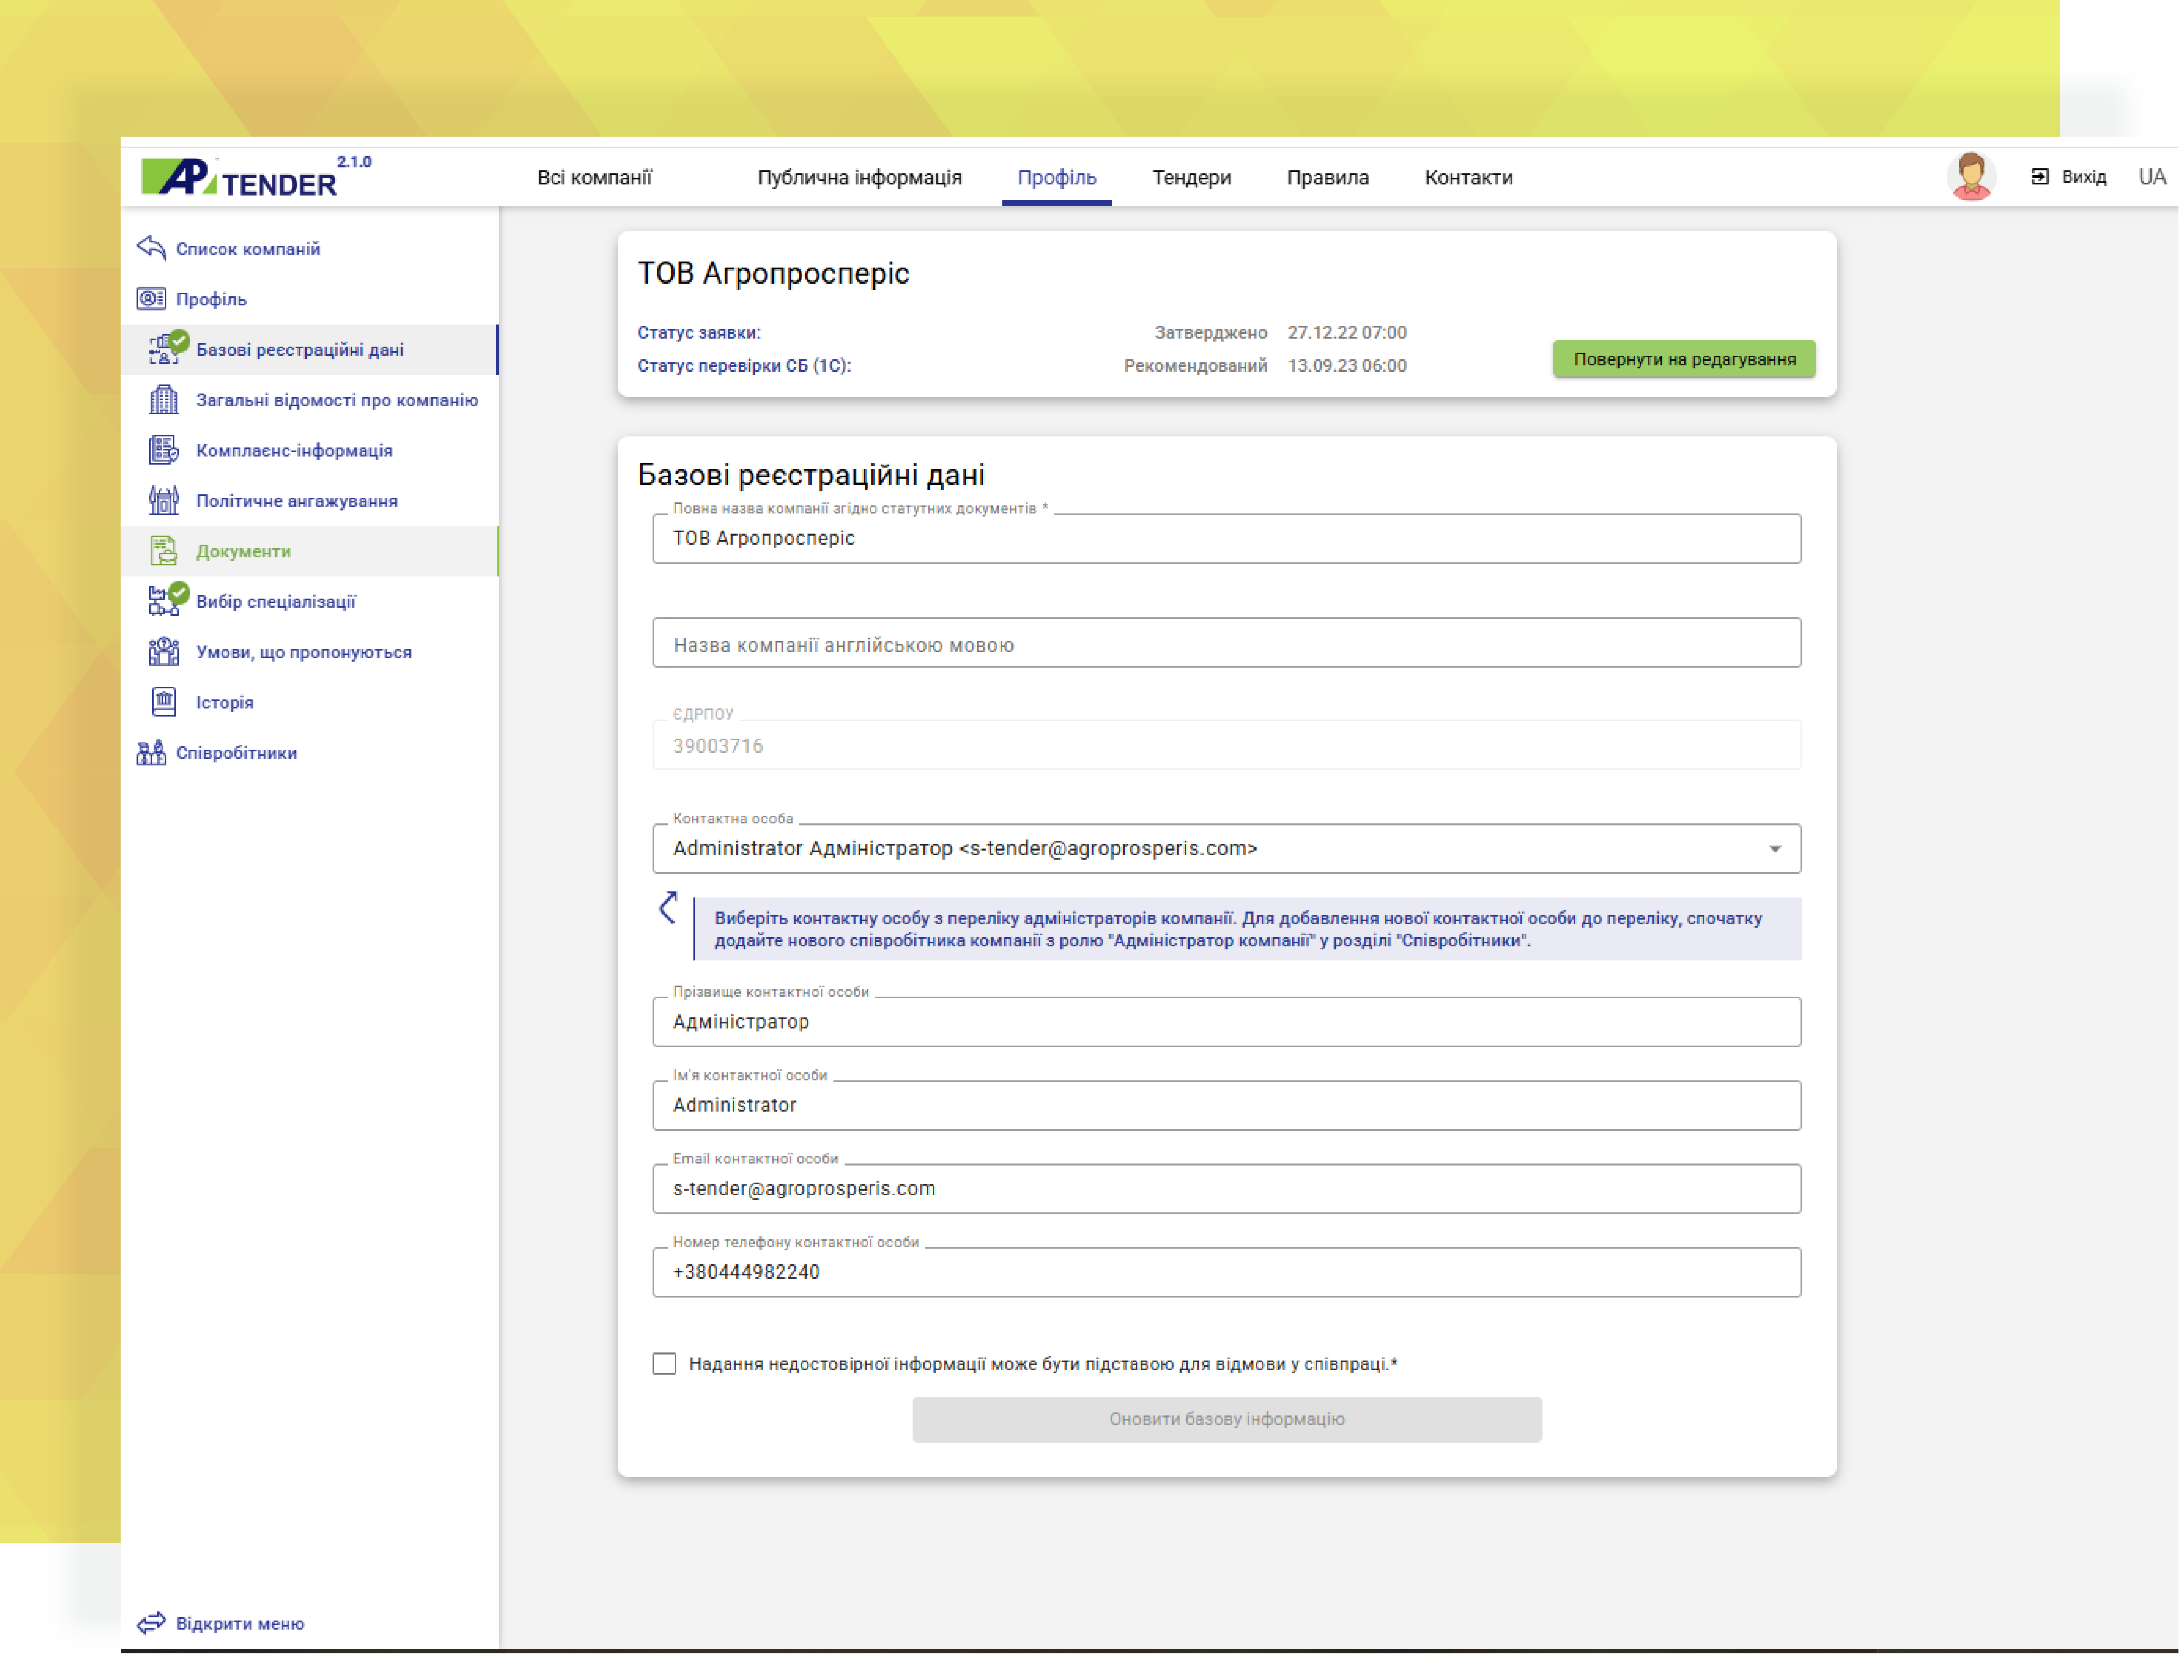
Task: Click the Історія archive icon
Action: (x=163, y=703)
